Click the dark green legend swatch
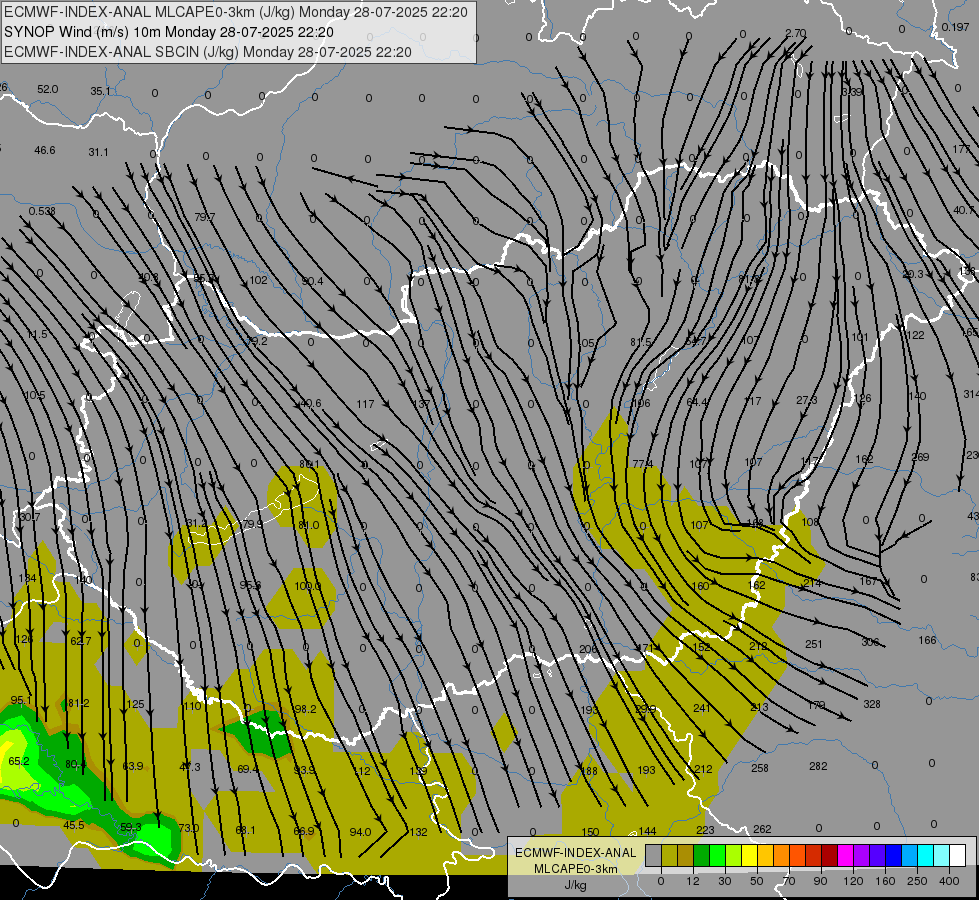Screen dimensions: 979x900 click(702, 855)
